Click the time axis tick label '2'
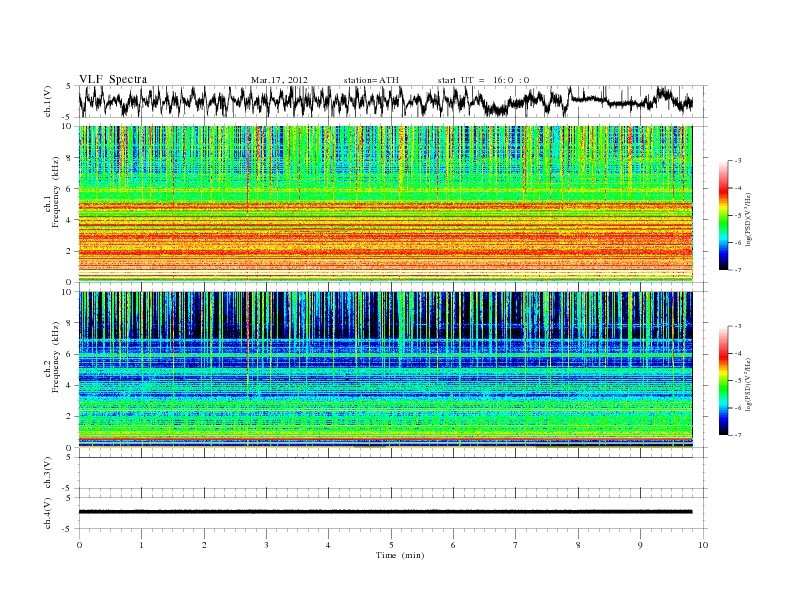This screenshot has width=792, height=612. (x=204, y=545)
